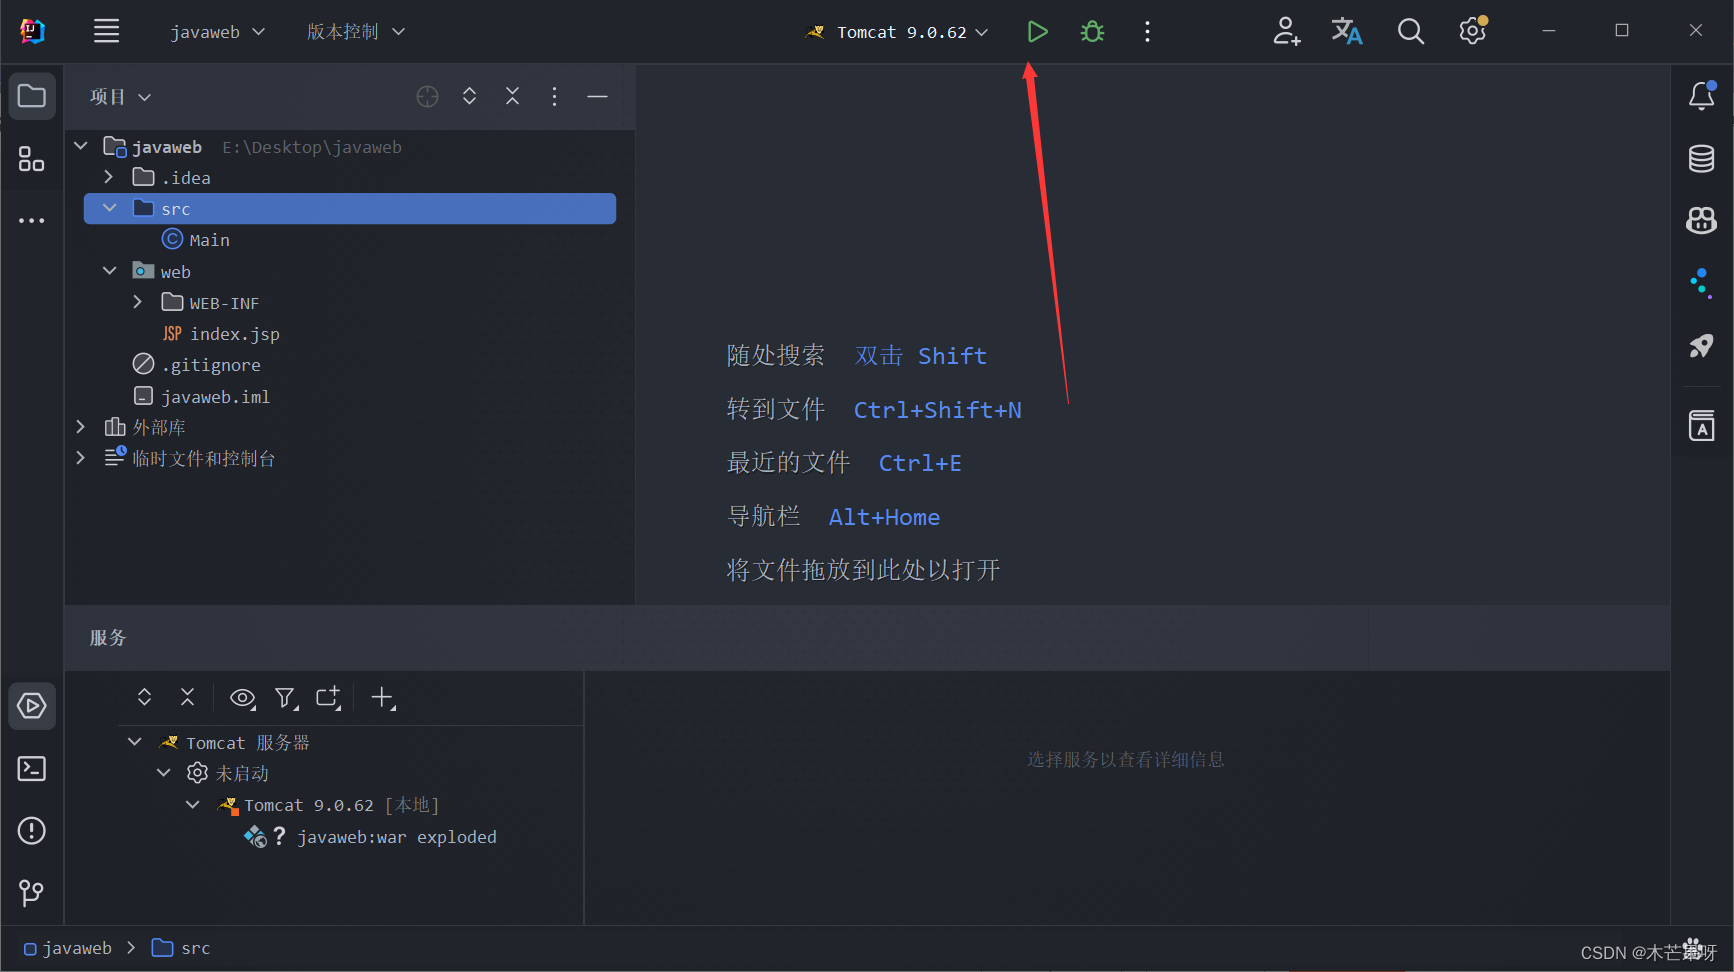Click Ctrl+Shift+N shortcut hint
The width and height of the screenshot is (1734, 972).
(938, 410)
